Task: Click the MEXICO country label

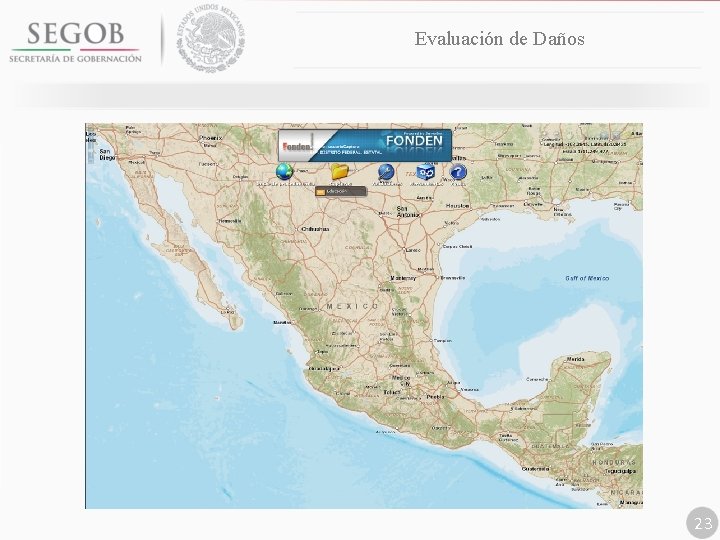Action: [353, 306]
